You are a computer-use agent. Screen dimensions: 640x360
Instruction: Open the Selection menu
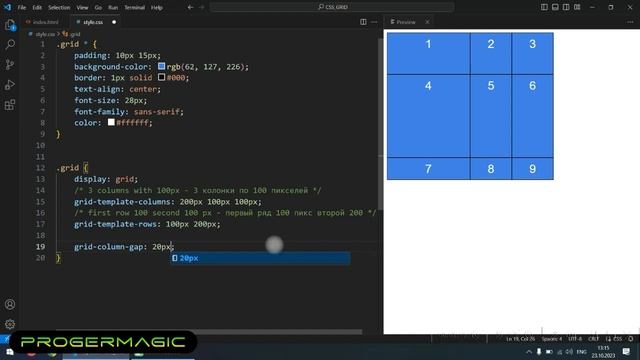59,7
